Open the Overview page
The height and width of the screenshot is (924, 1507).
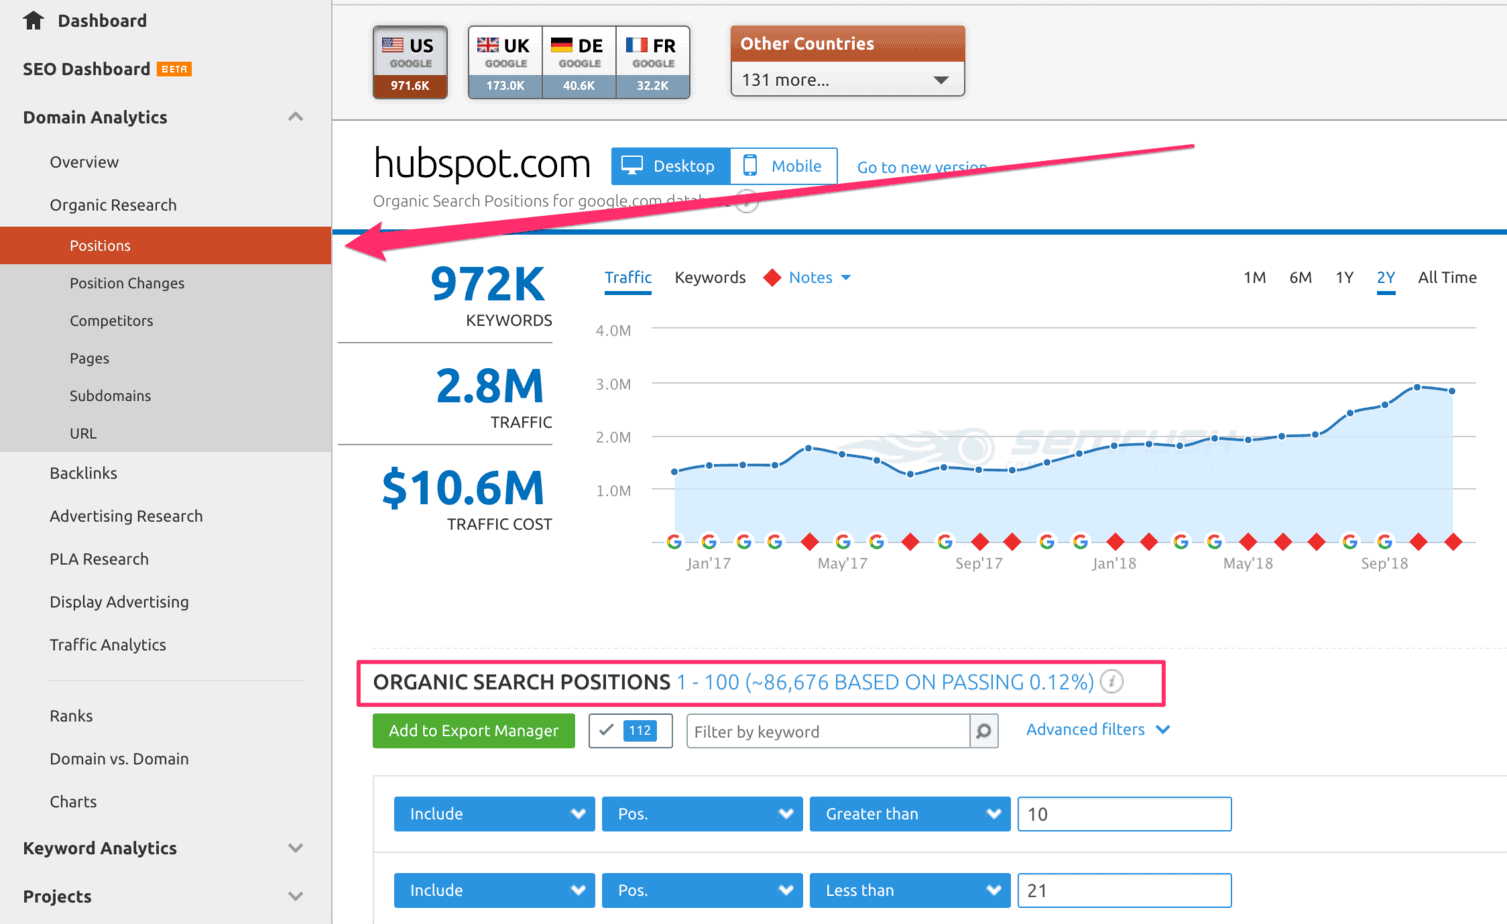(84, 162)
